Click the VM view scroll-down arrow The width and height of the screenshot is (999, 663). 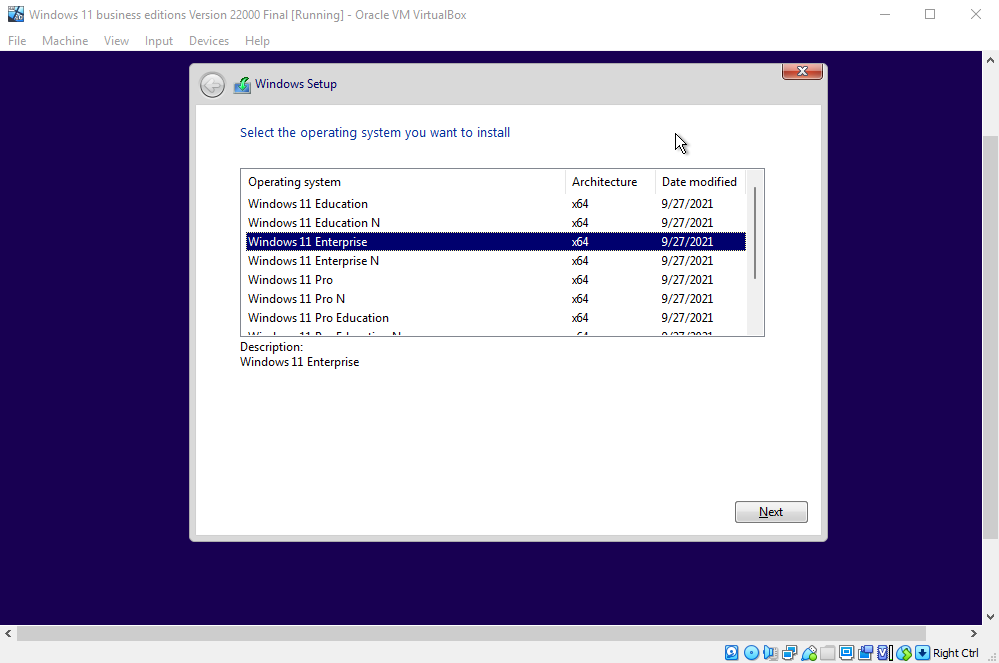990,617
